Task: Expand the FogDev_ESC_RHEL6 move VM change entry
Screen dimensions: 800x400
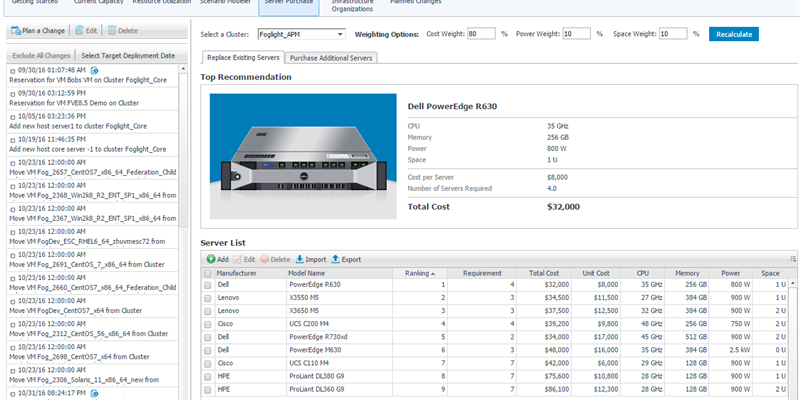Action: pyautogui.click(x=13, y=232)
